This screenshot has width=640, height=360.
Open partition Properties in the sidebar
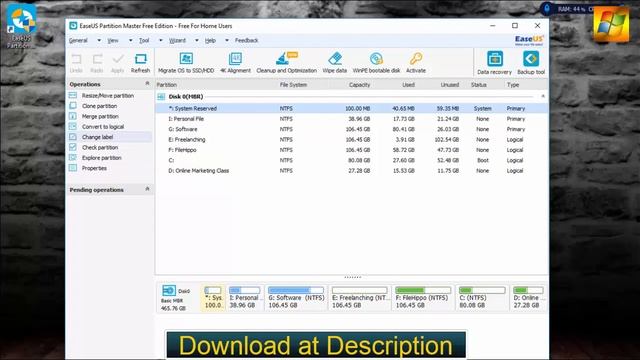(94, 168)
